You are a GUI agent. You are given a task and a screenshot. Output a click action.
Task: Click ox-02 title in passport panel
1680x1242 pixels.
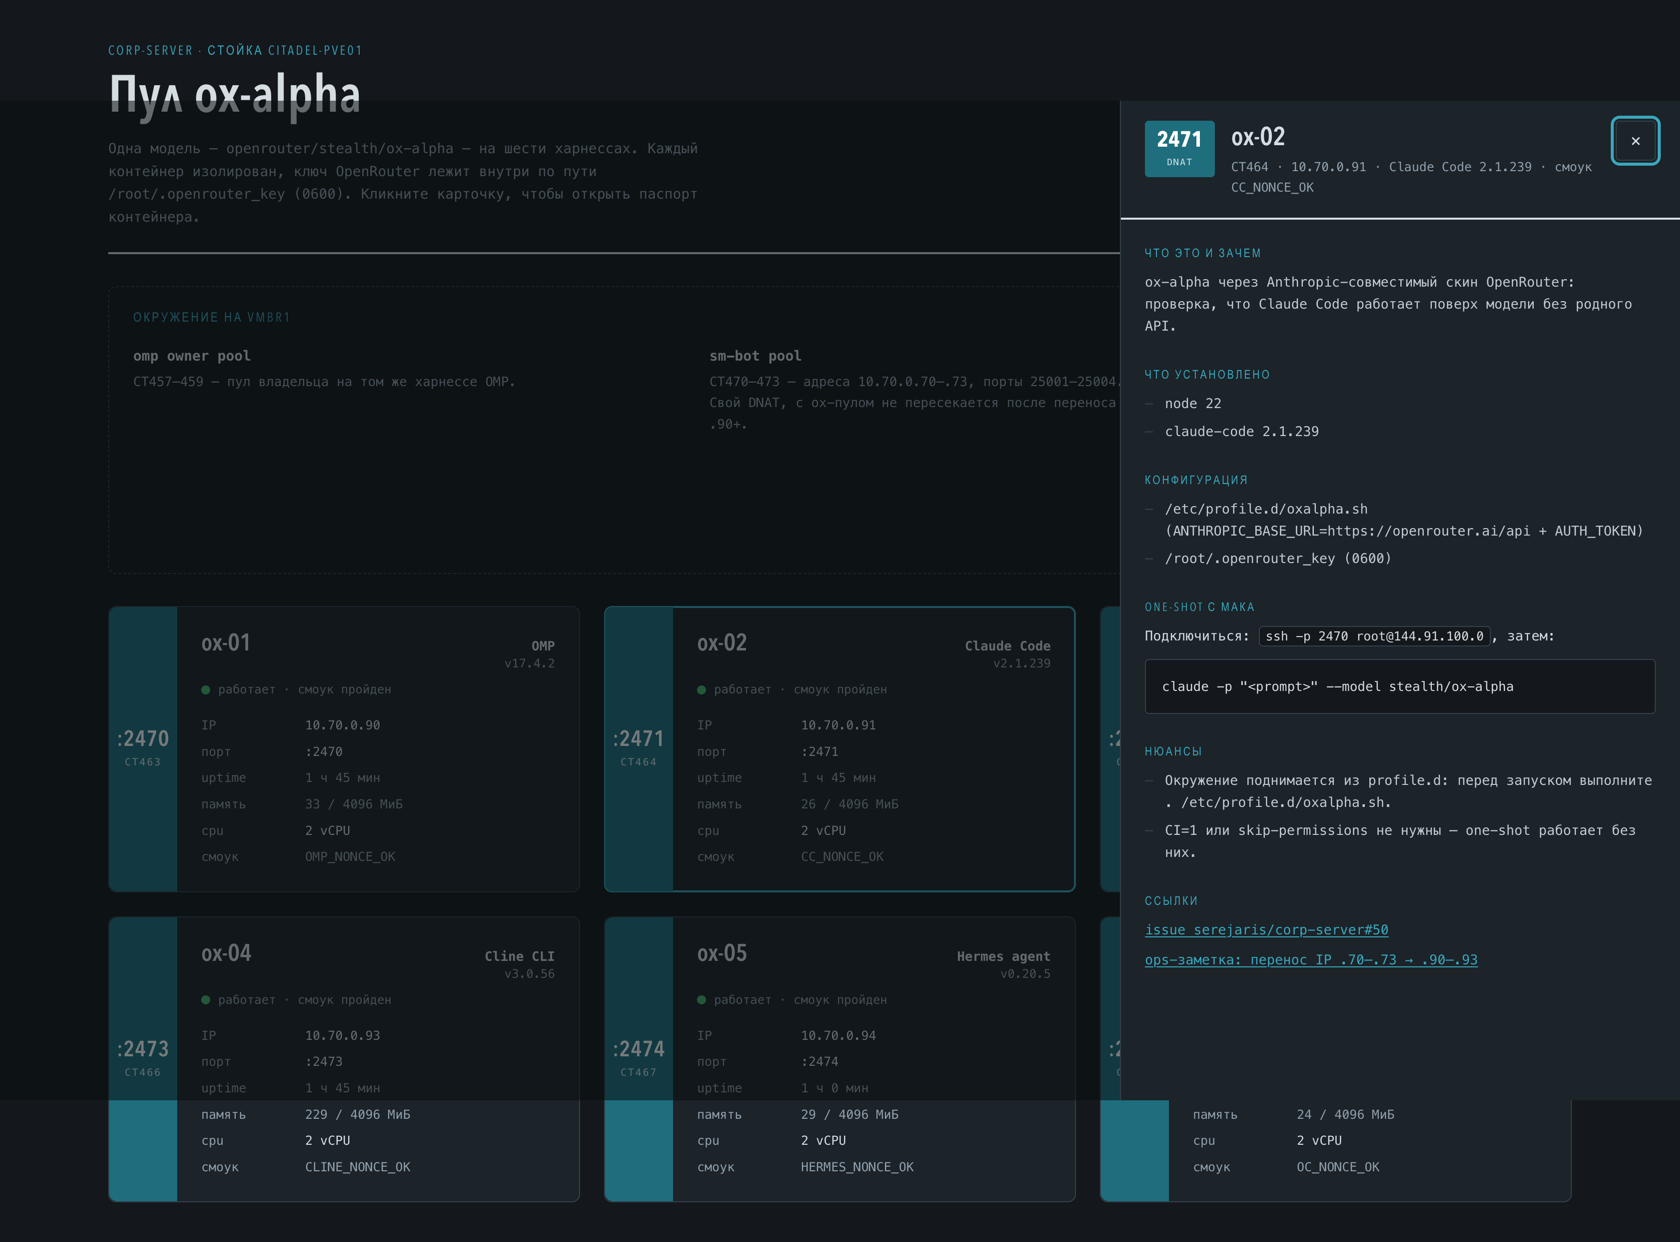tap(1258, 137)
